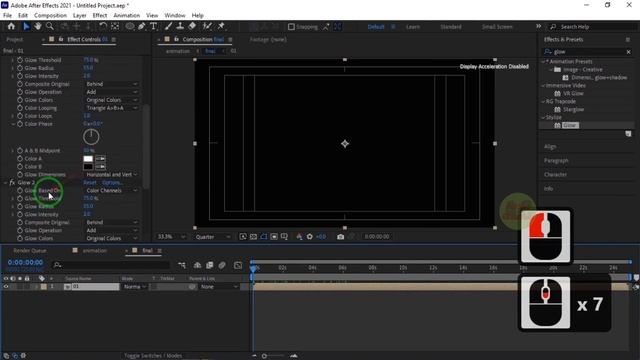640x360 pixels.
Task: Switch to the Project tab
Action: point(15,40)
